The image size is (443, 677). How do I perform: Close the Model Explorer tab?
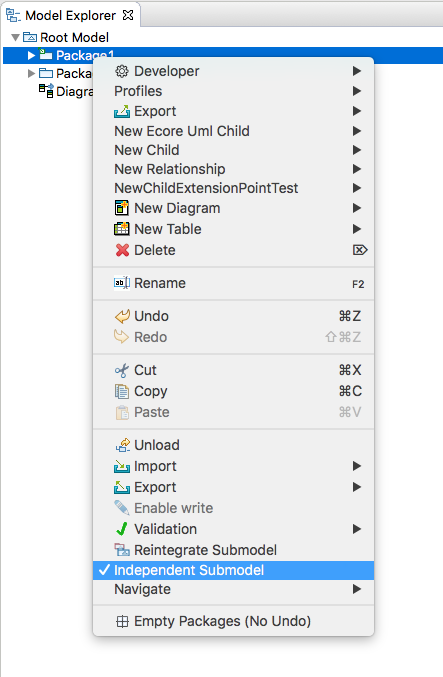point(128,15)
